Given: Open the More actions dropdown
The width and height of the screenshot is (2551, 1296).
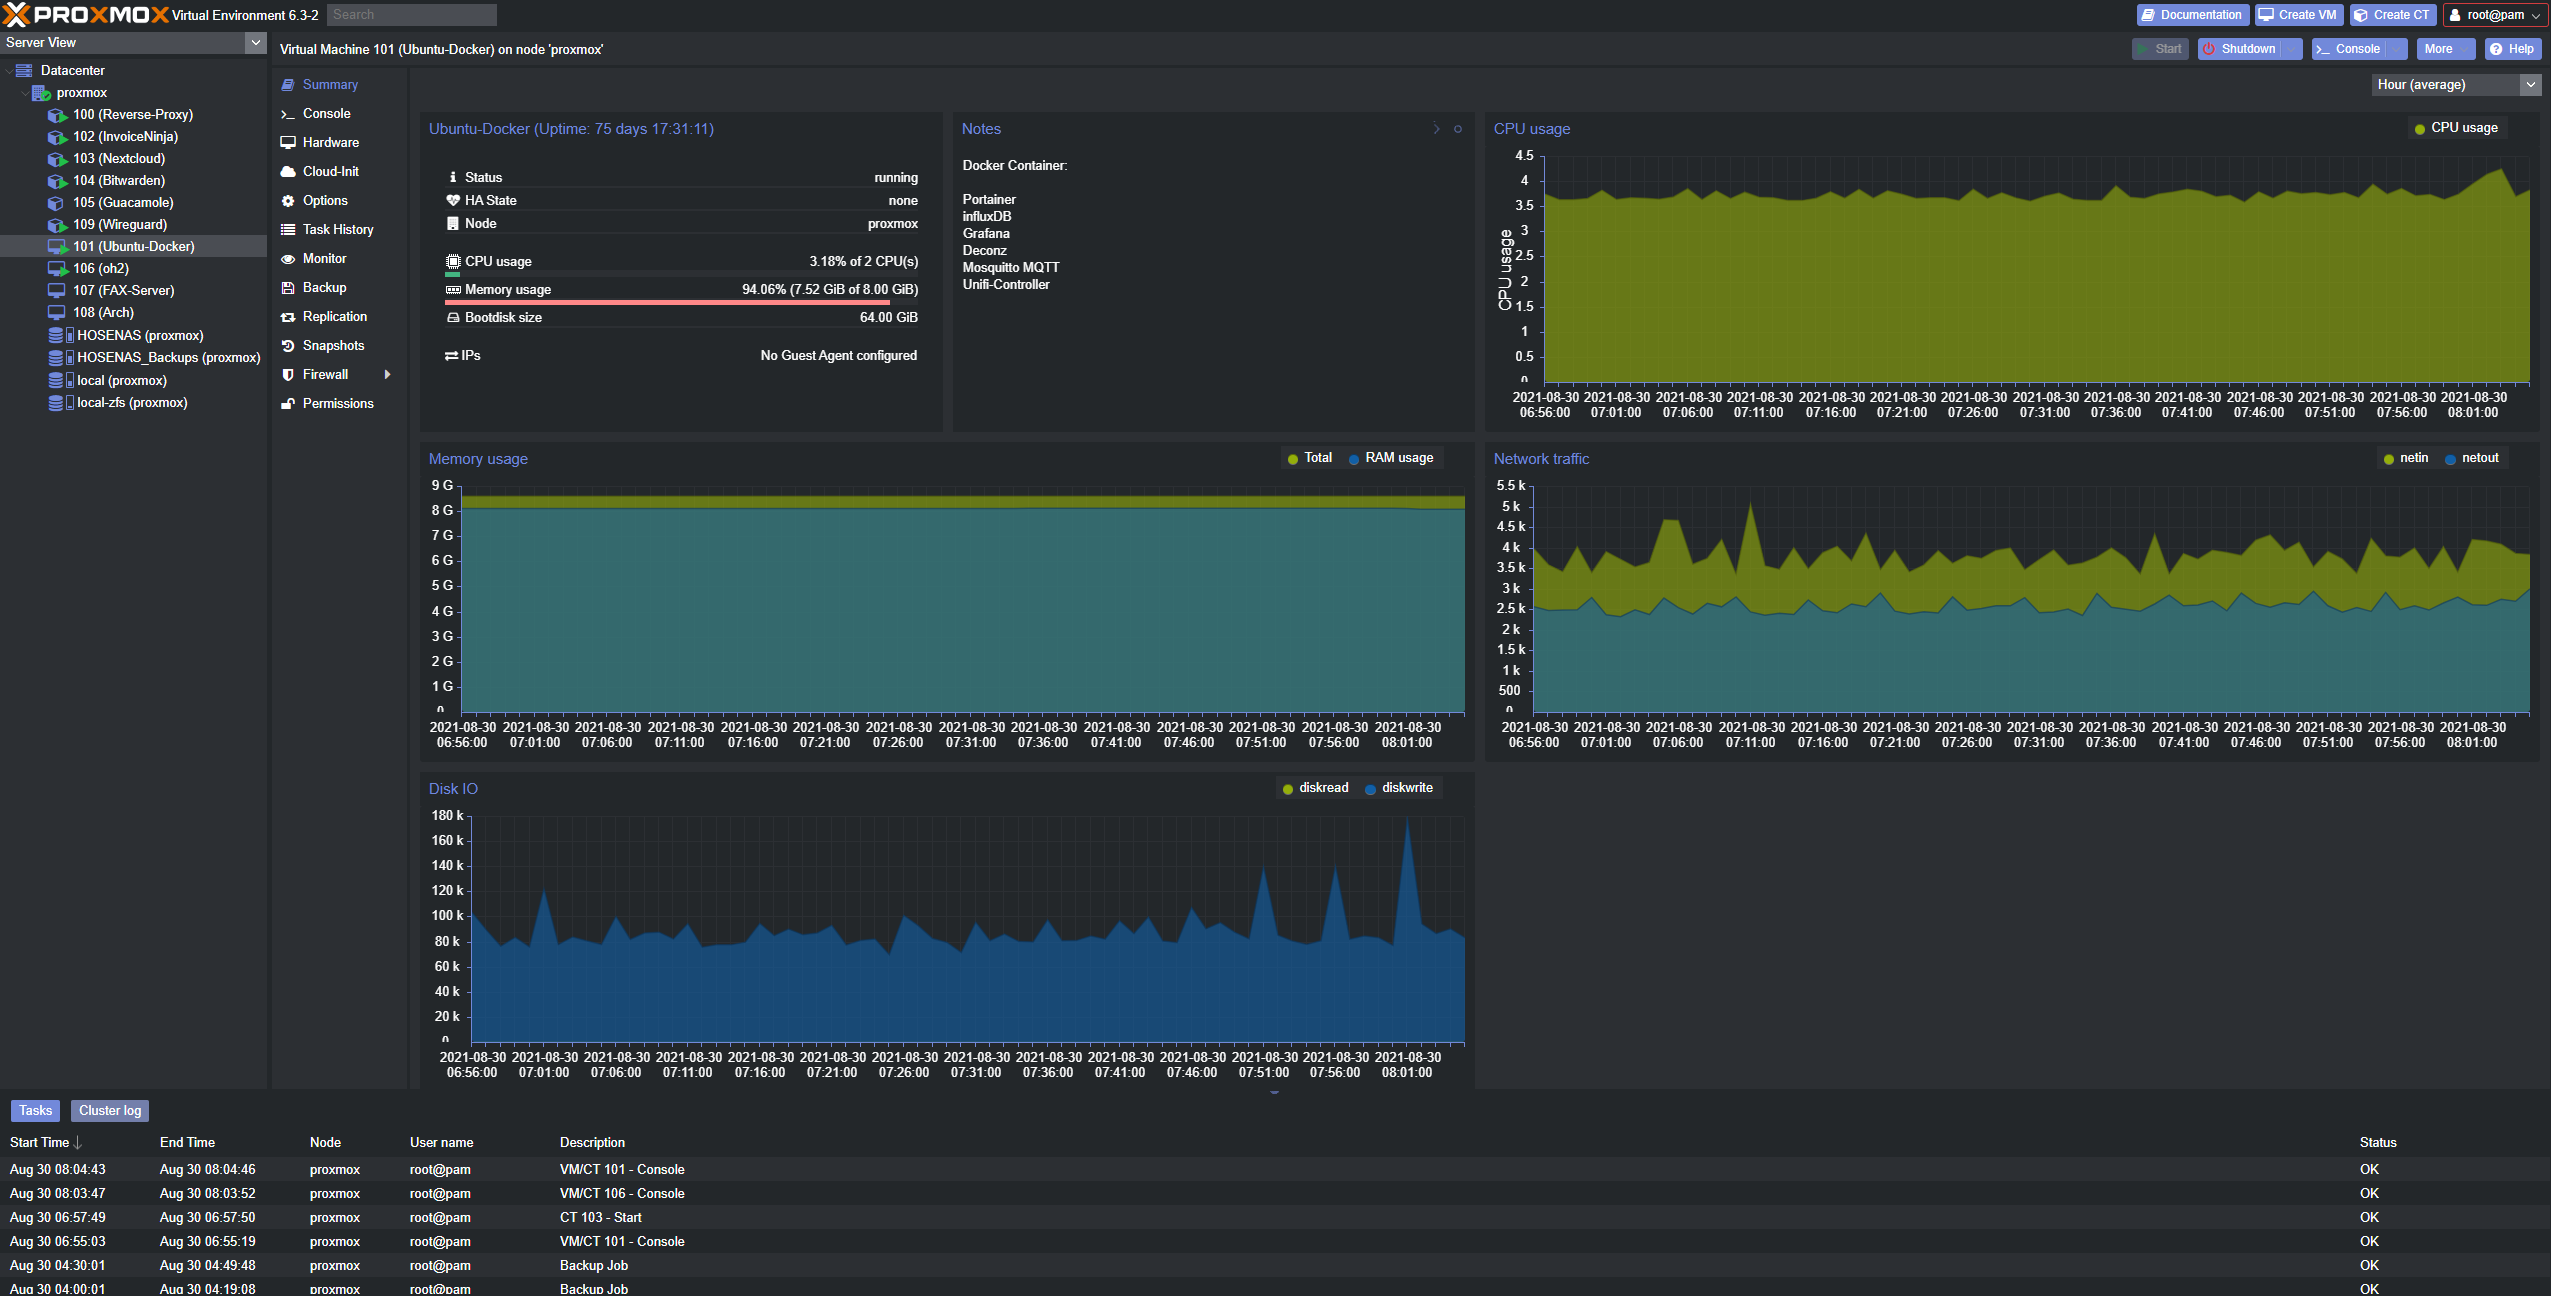Looking at the screenshot, I should pyautogui.click(x=2446, y=49).
